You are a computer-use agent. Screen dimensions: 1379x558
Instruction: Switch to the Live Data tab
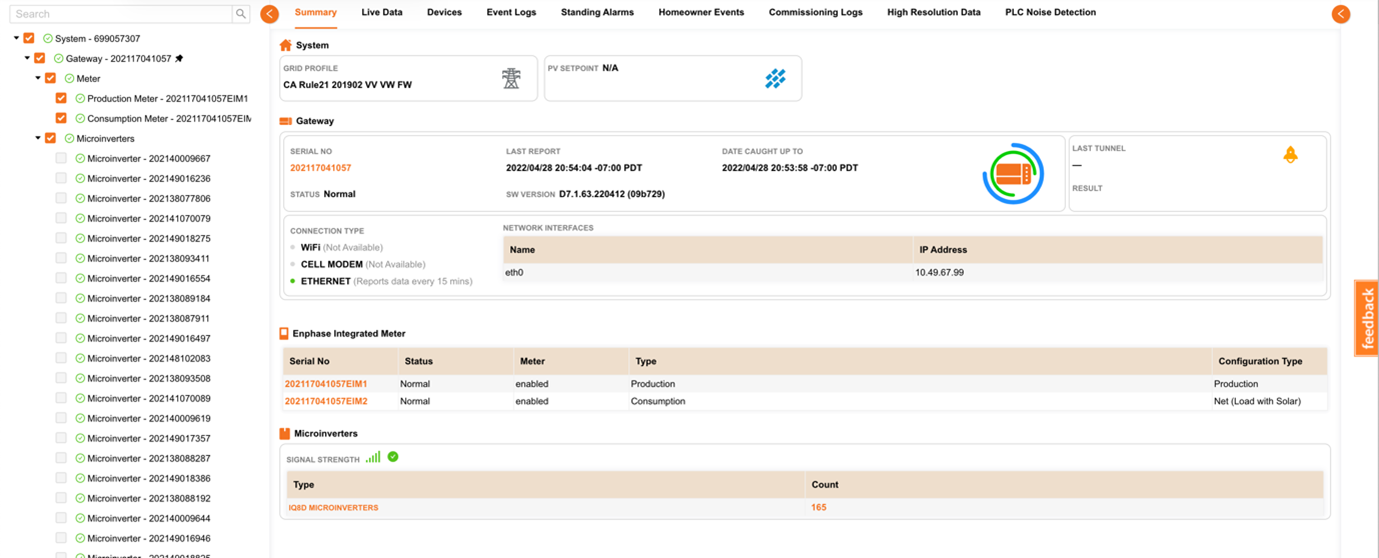coord(382,13)
